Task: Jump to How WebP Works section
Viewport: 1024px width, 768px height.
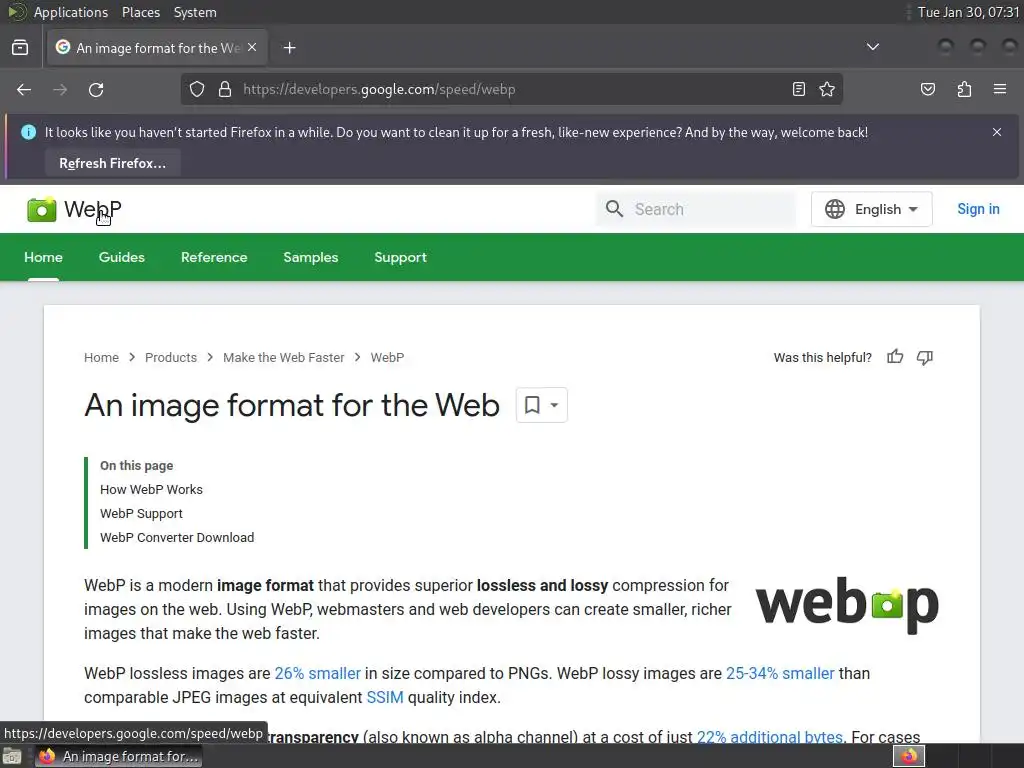Action: tap(152, 489)
